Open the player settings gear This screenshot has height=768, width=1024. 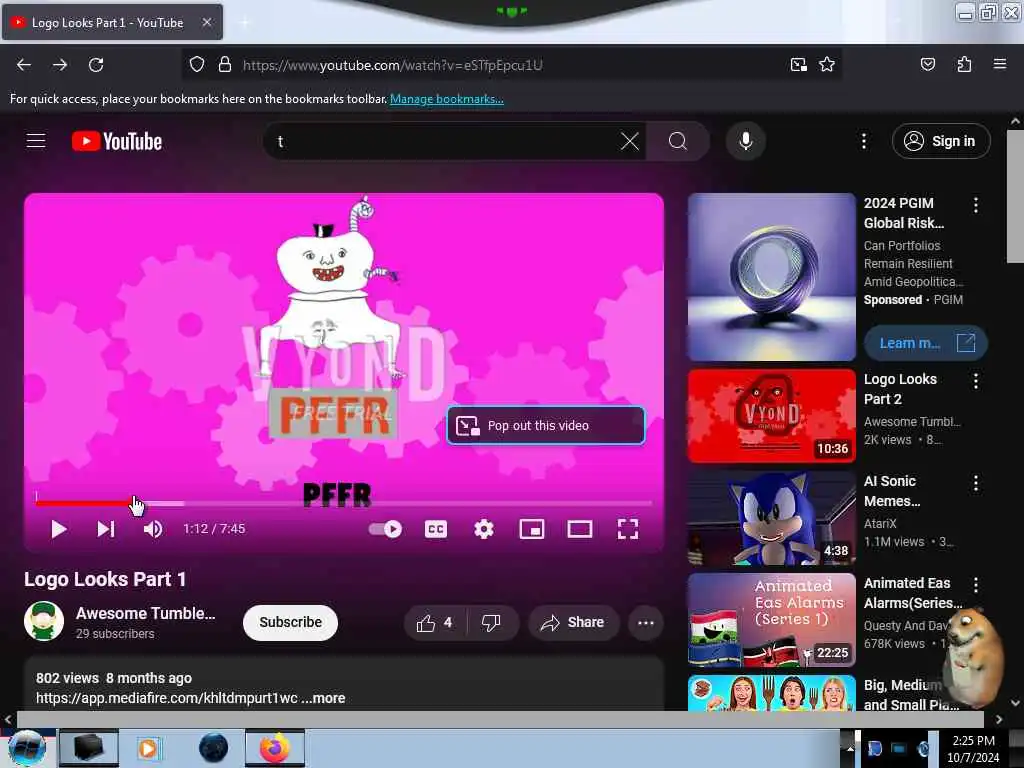pyautogui.click(x=484, y=529)
